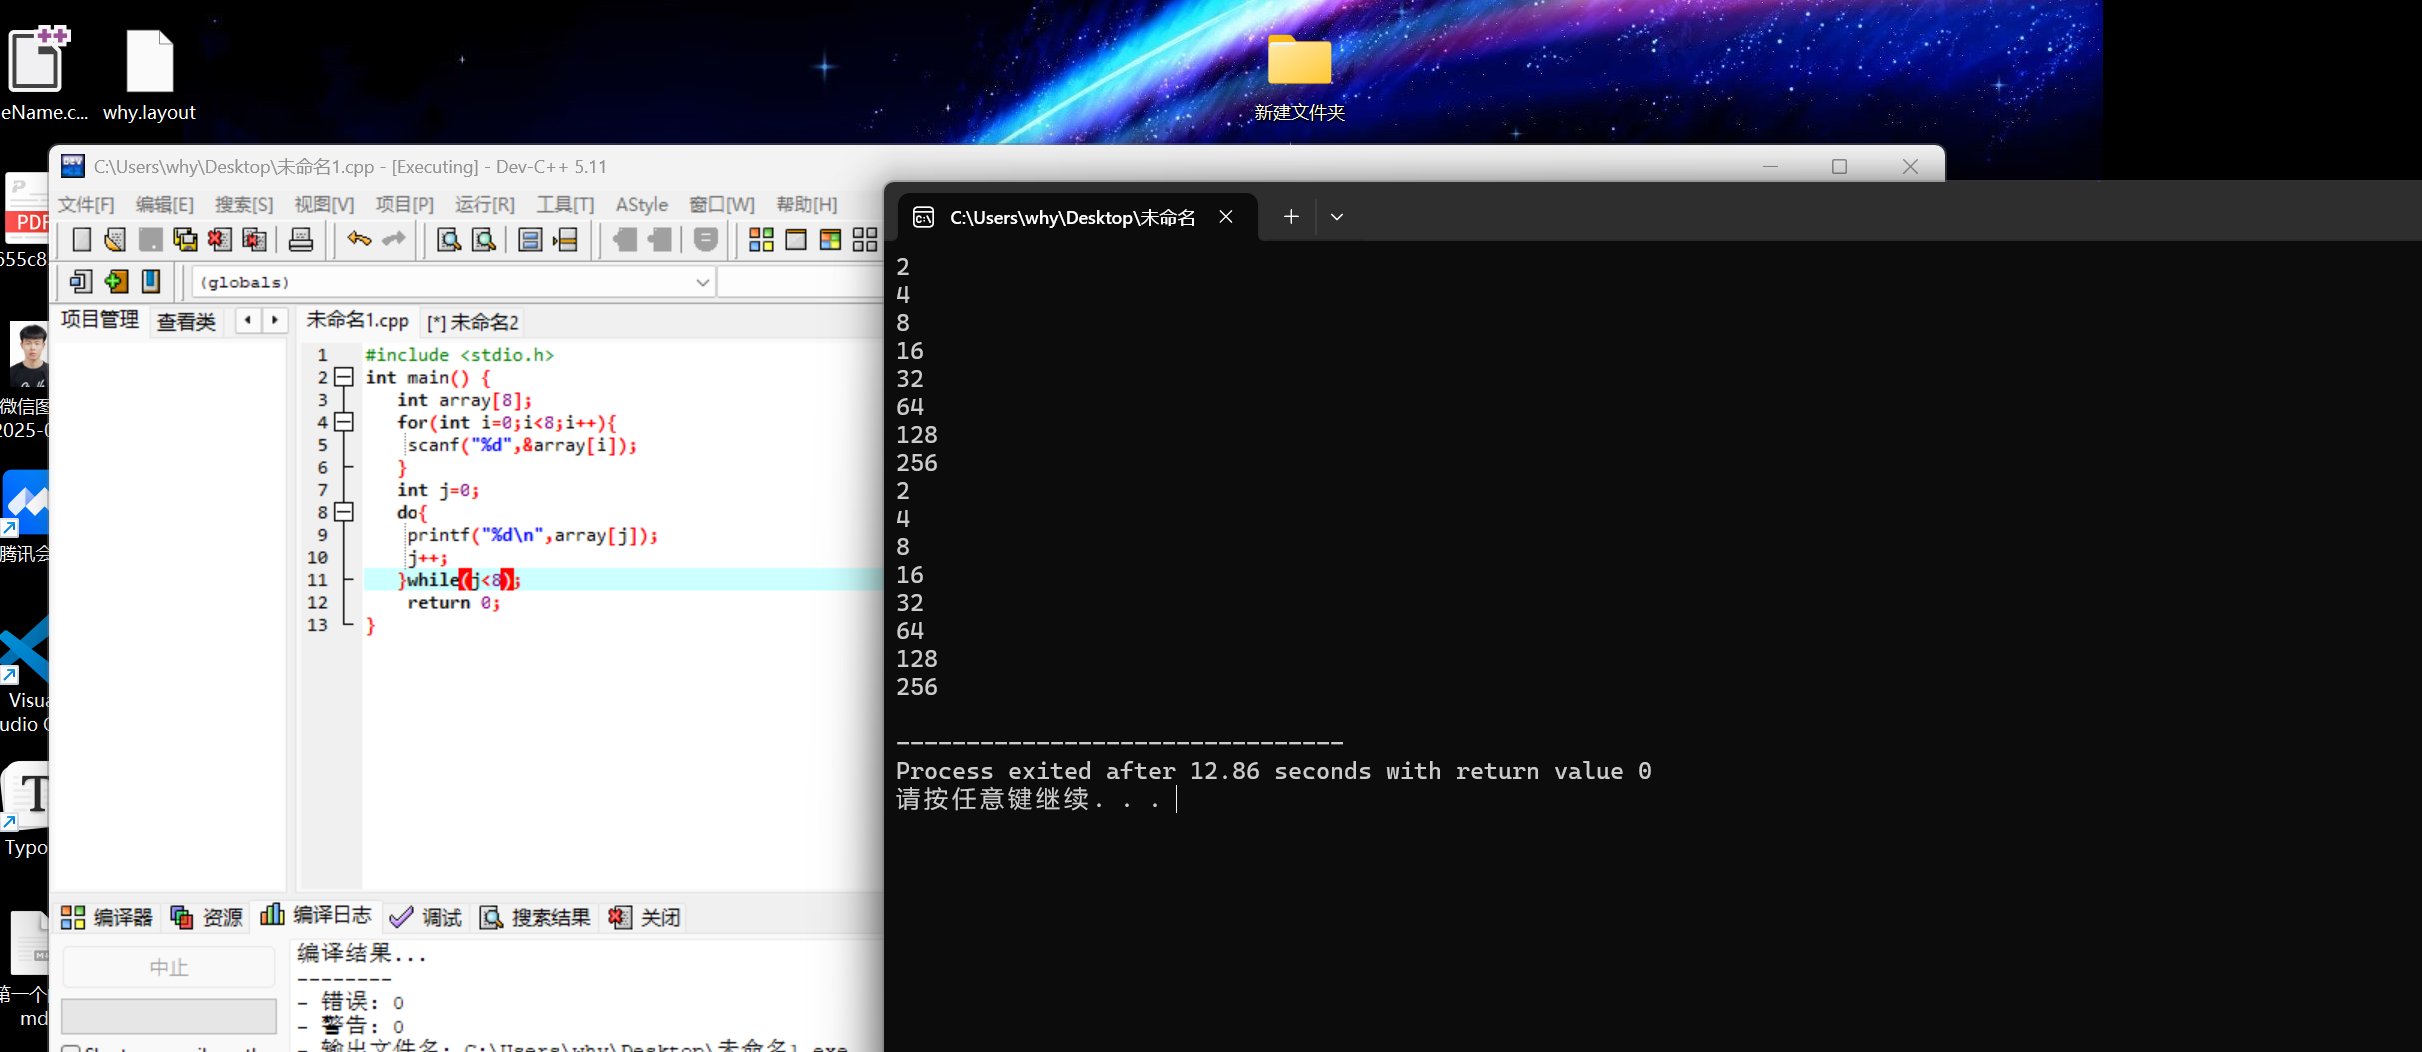Open the Find dialog via magnifier icon
Image resolution: width=2422 pixels, height=1052 pixels.
coord(450,239)
